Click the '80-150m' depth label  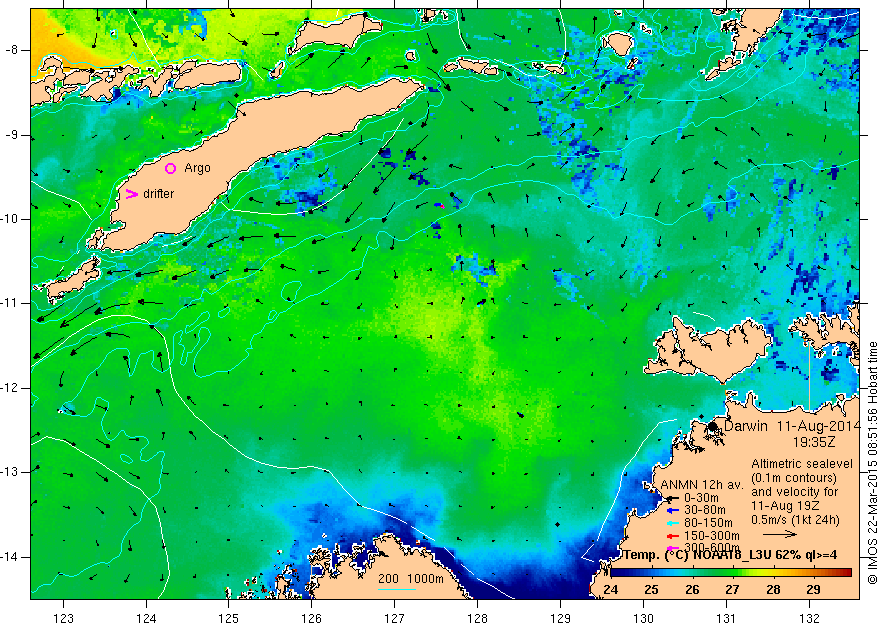click(x=707, y=523)
